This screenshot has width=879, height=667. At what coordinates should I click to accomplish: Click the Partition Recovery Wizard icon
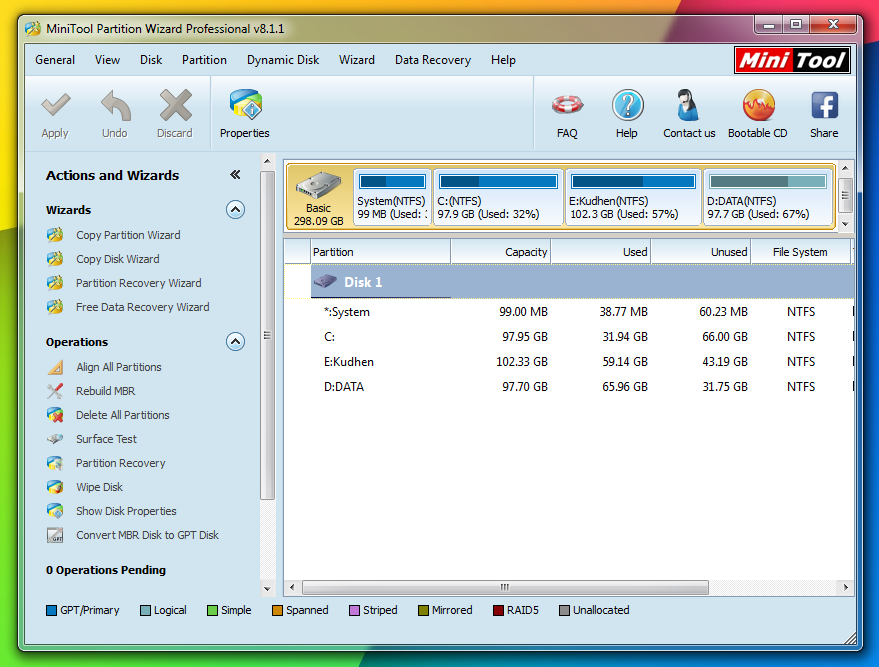click(x=55, y=283)
